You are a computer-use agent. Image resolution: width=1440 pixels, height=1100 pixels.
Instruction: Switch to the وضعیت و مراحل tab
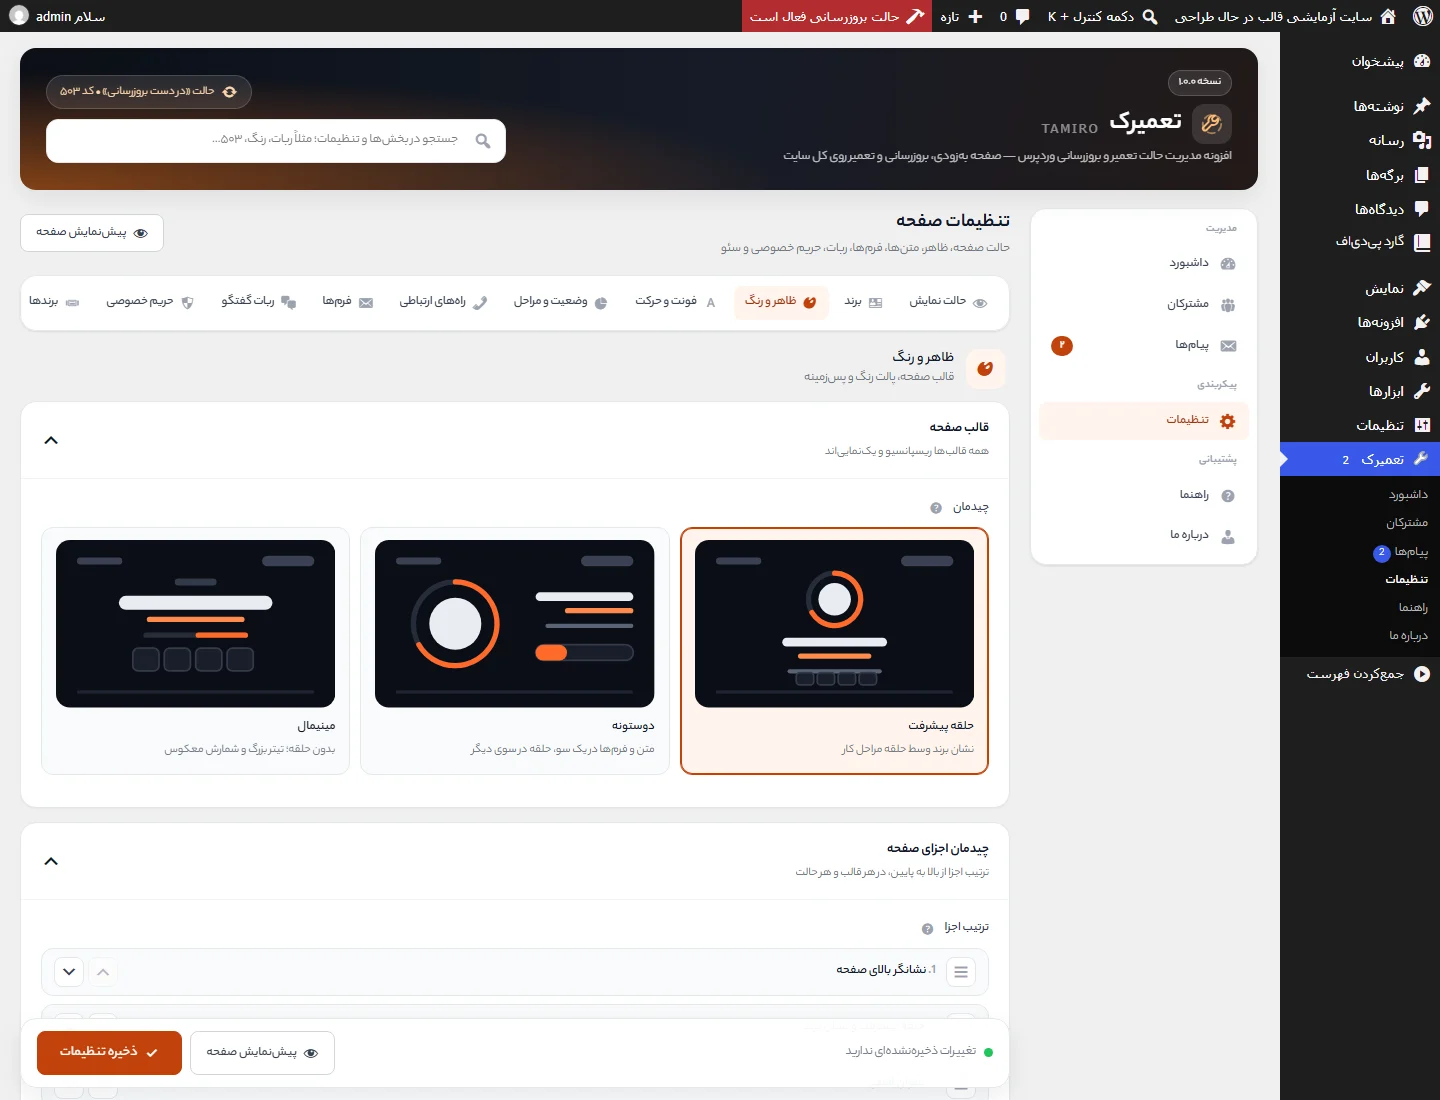click(560, 302)
